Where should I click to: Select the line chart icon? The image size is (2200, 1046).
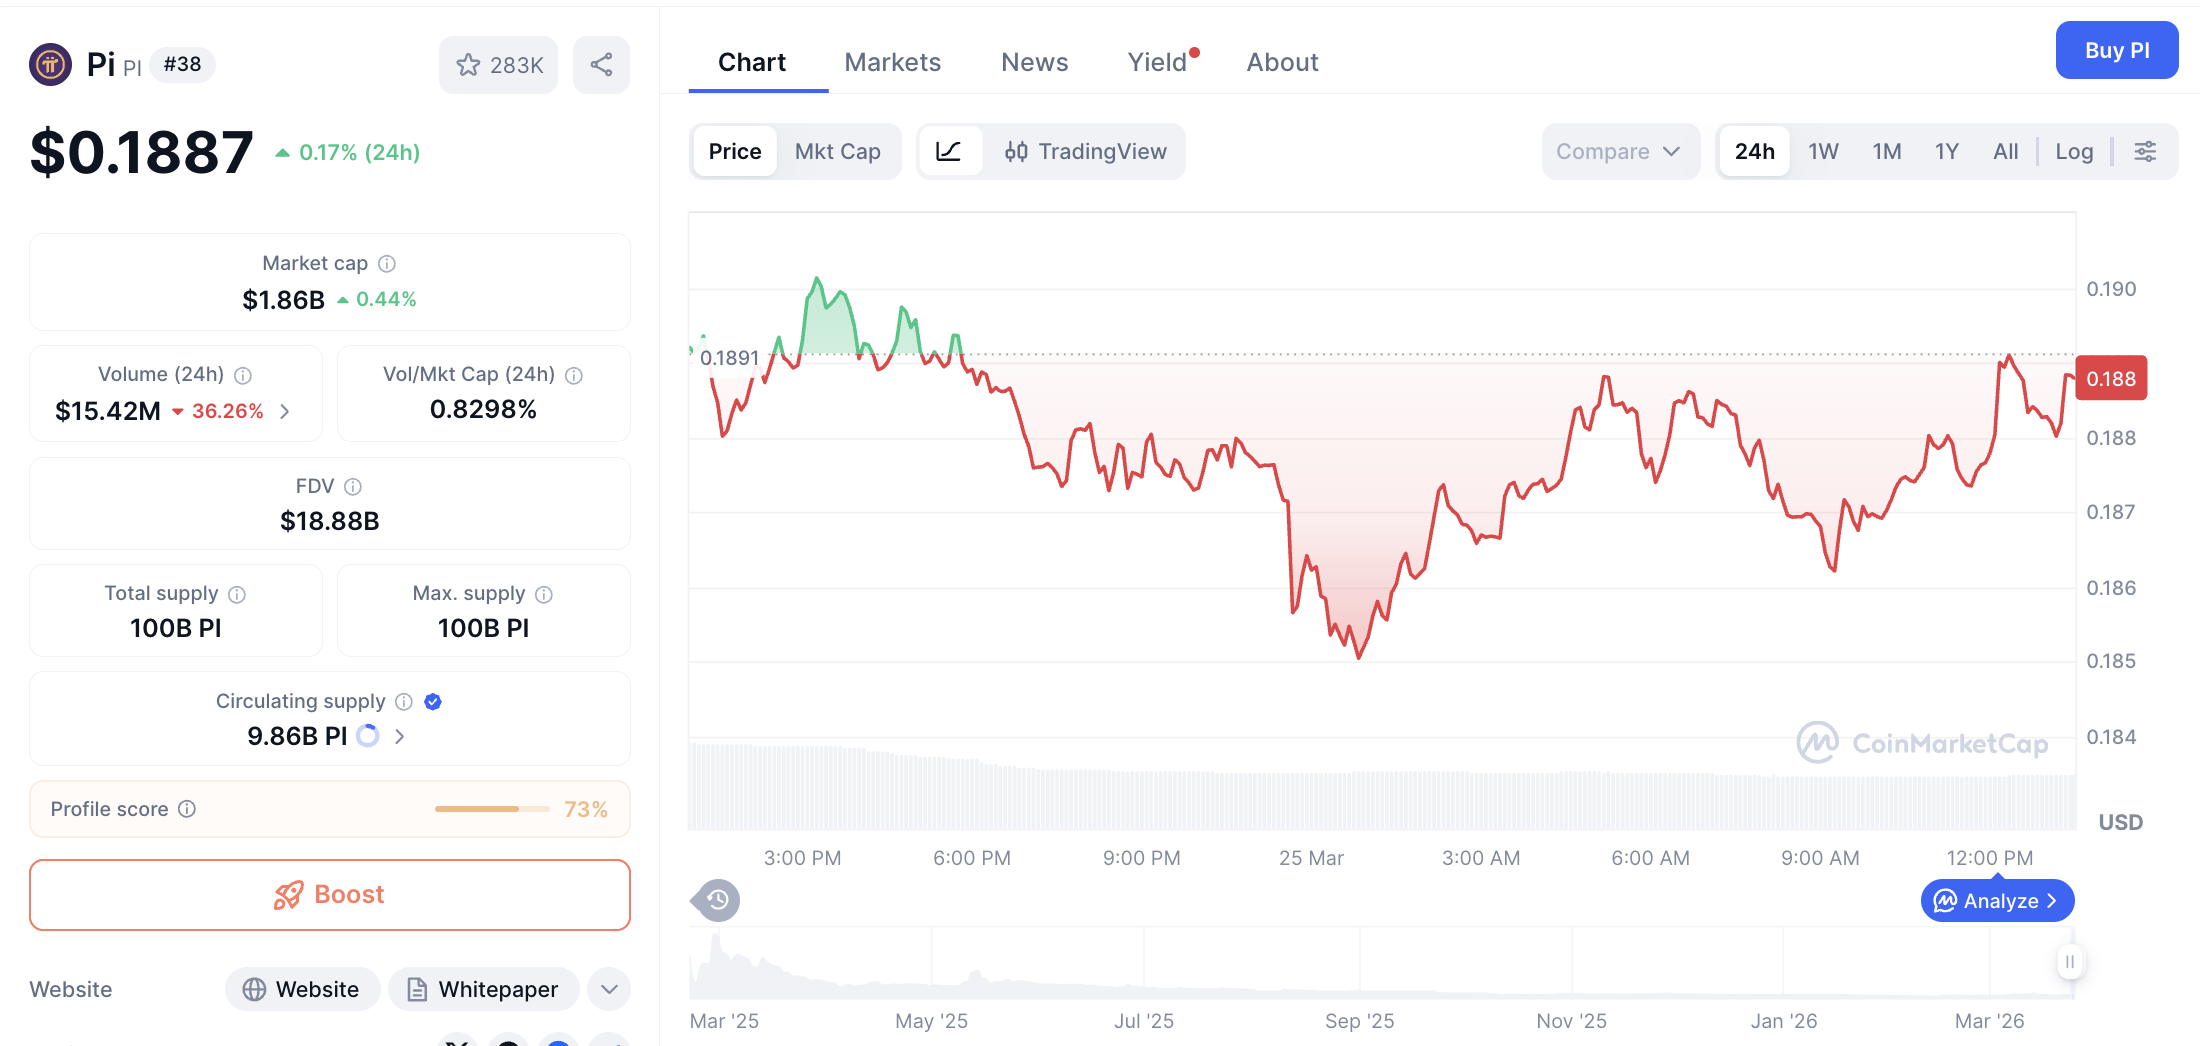[950, 151]
